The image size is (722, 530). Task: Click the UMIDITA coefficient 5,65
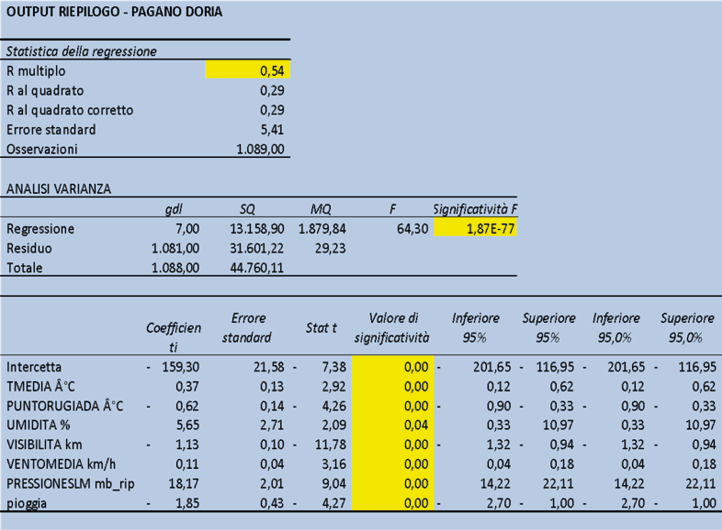(187, 425)
